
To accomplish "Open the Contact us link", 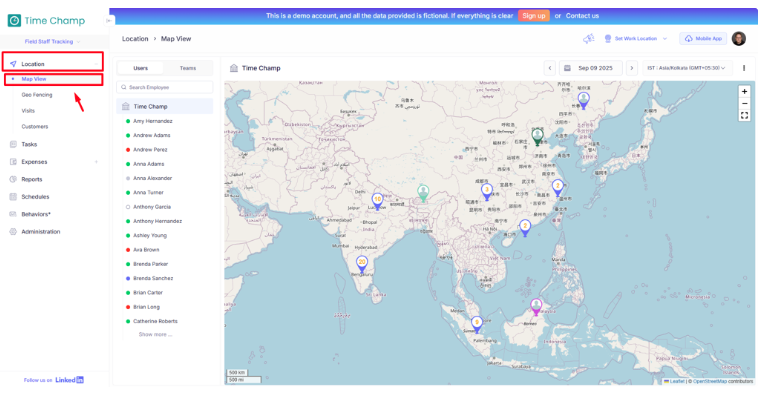I will click(582, 15).
